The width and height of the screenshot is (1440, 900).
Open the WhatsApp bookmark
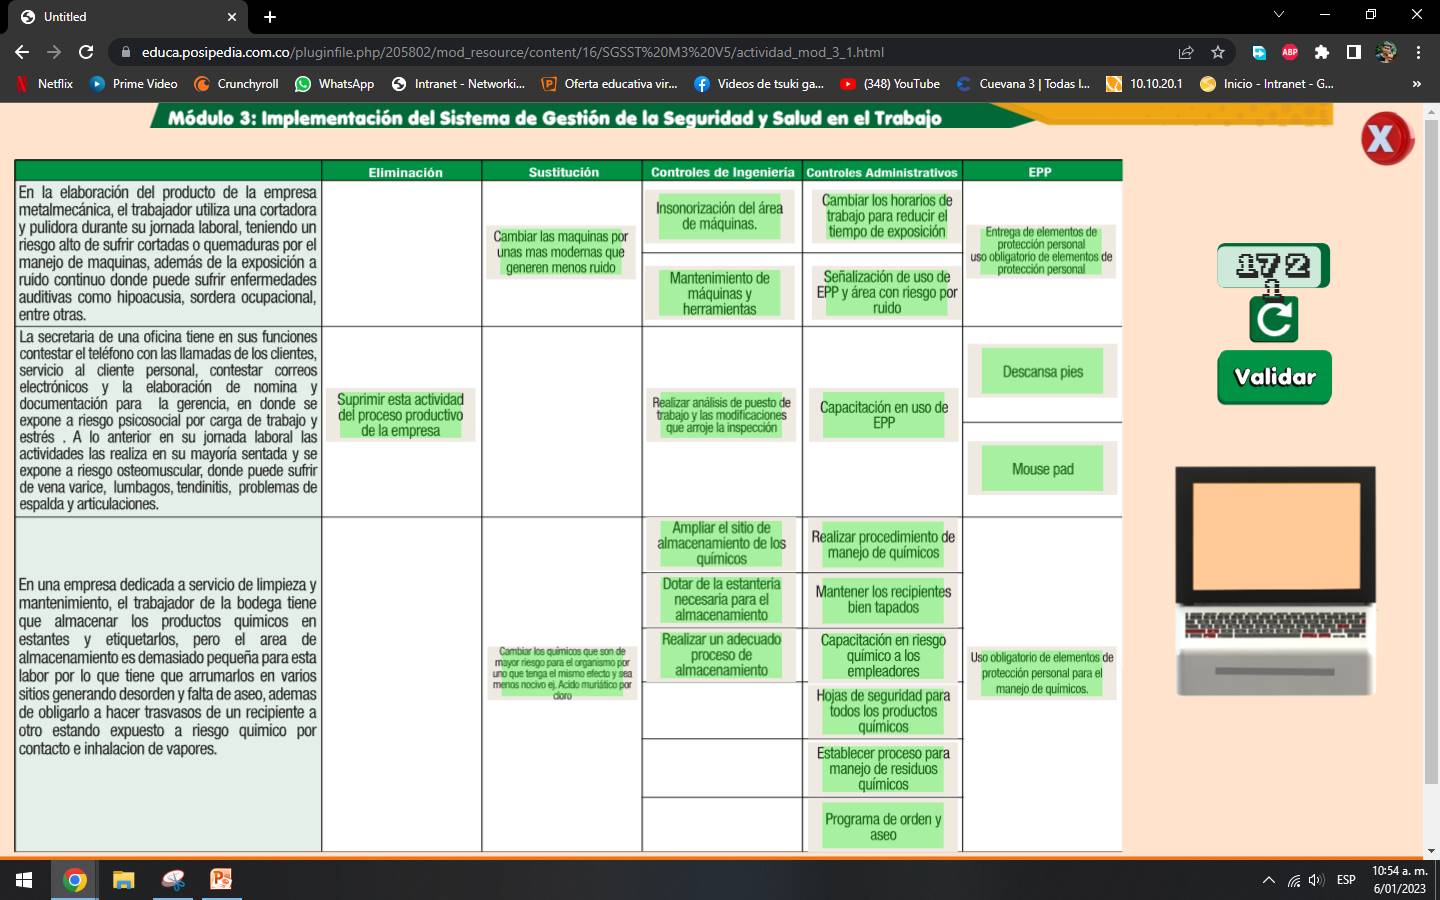(x=334, y=84)
